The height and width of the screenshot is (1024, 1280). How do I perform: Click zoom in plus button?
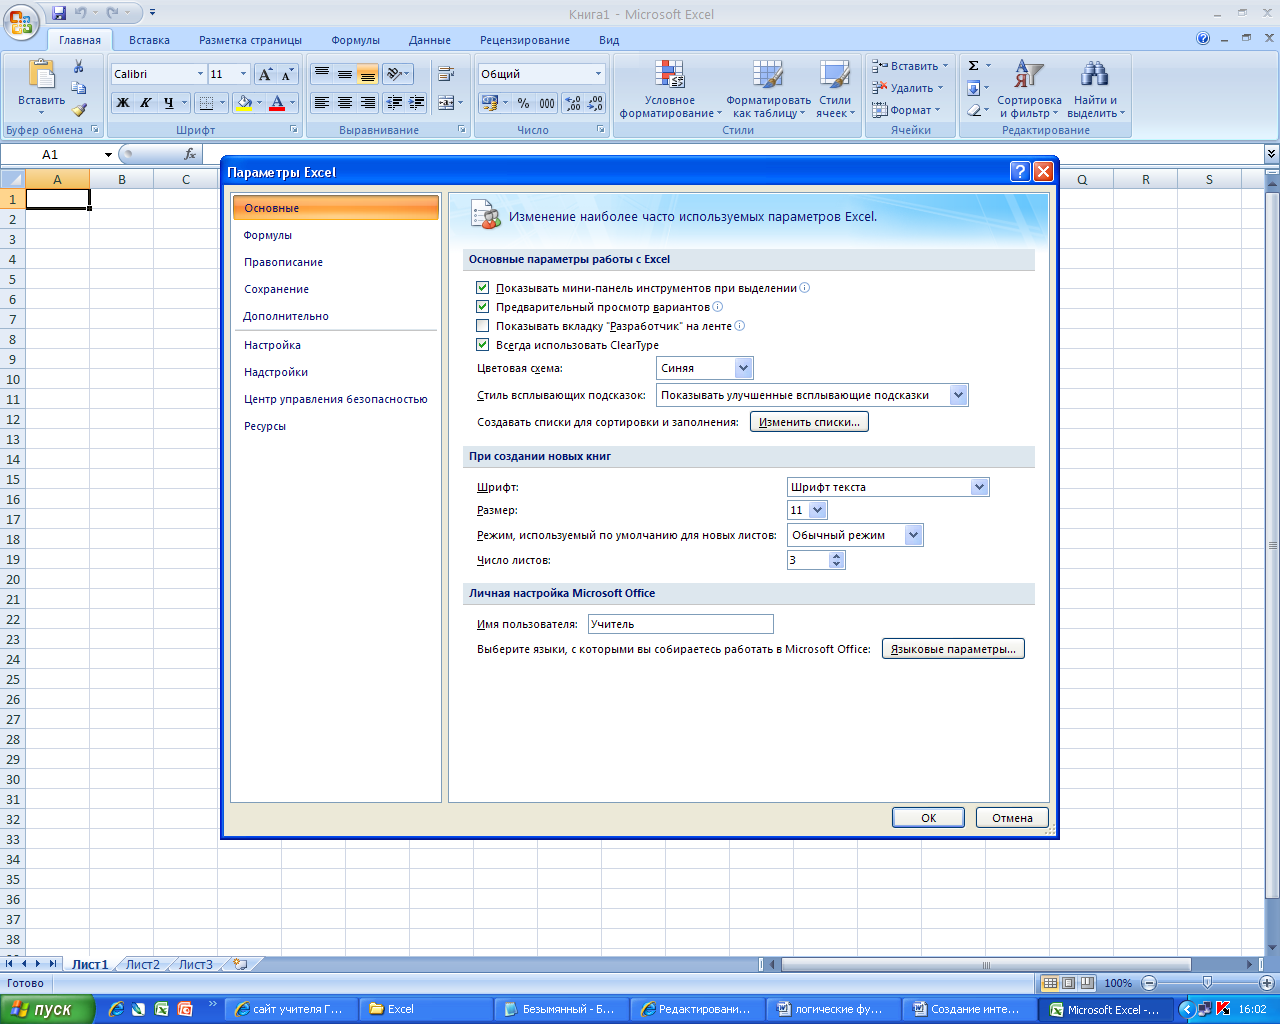click(1266, 983)
